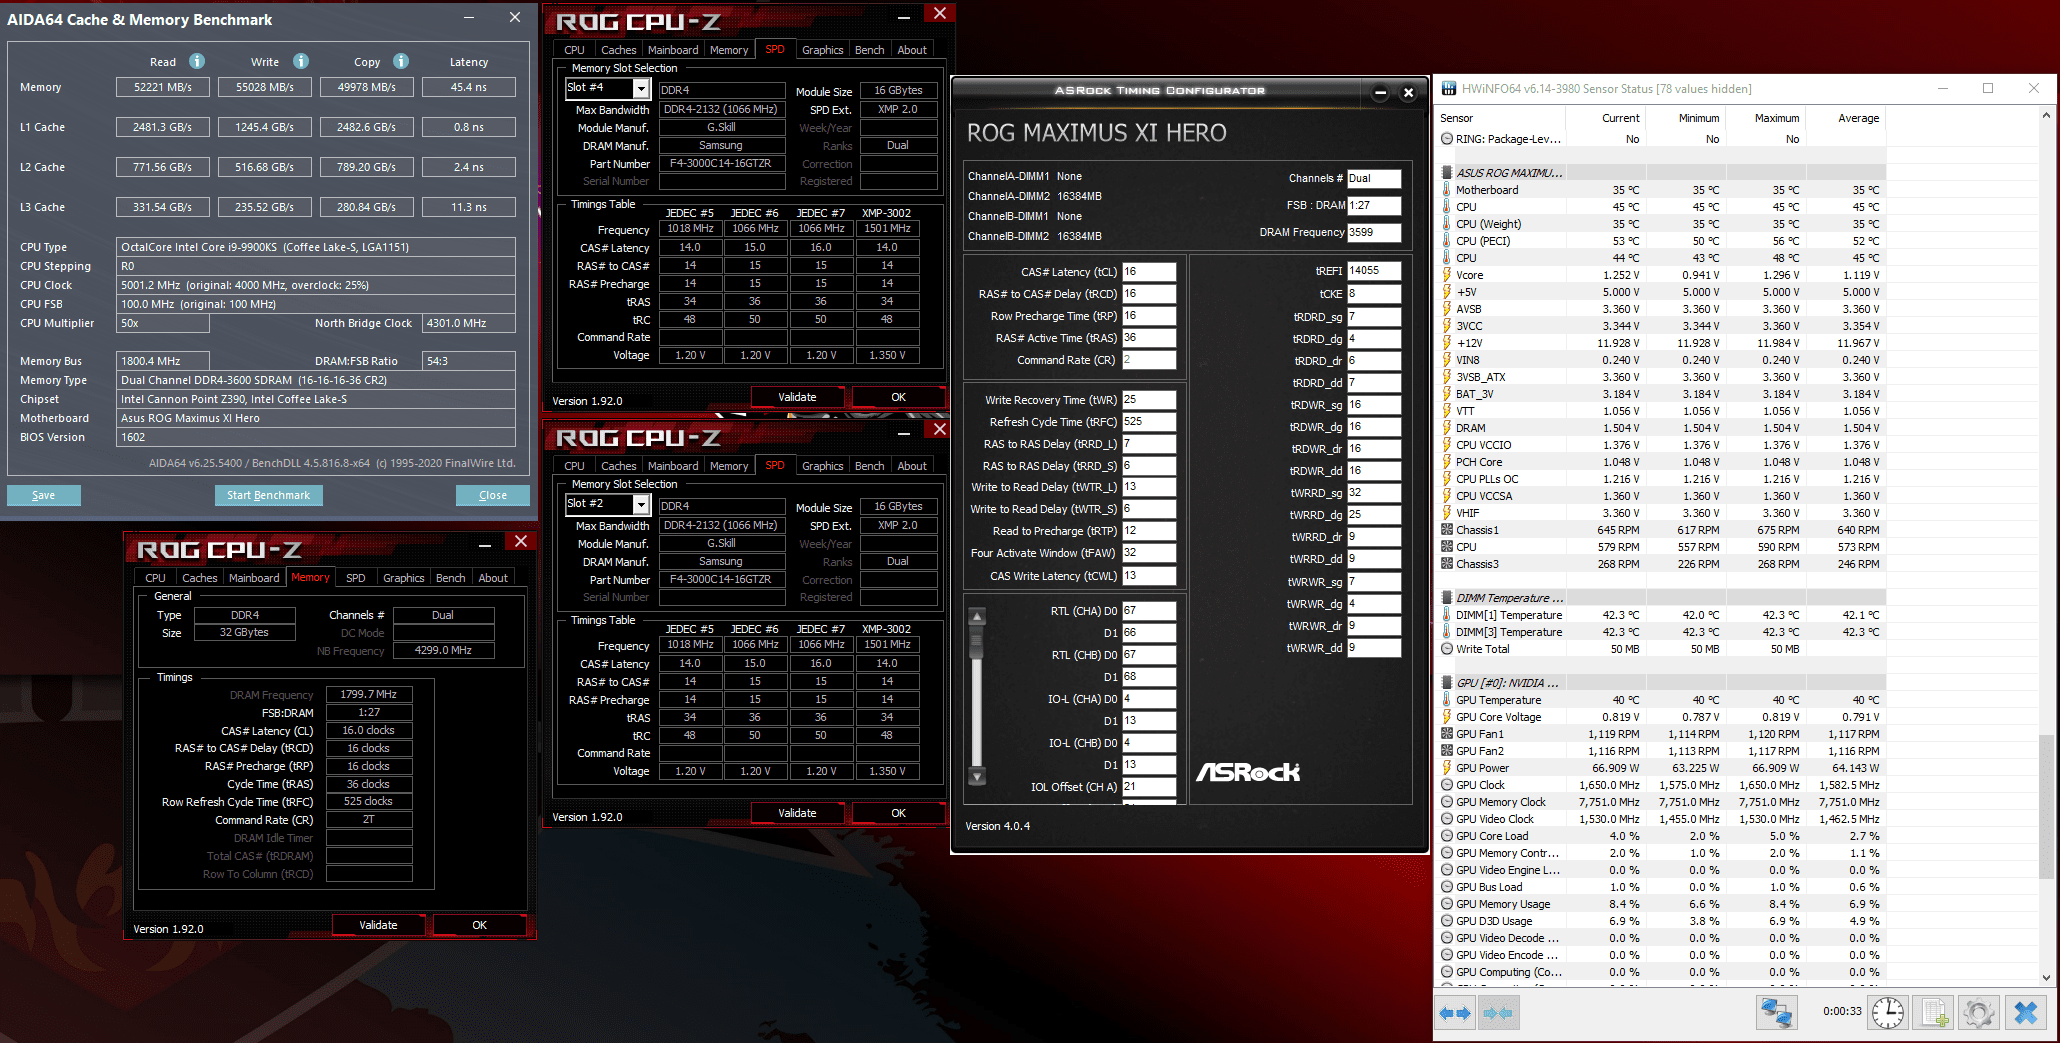Open the Slot #4 dropdown in CPU-Z
2060x1043 pixels.
pos(641,89)
